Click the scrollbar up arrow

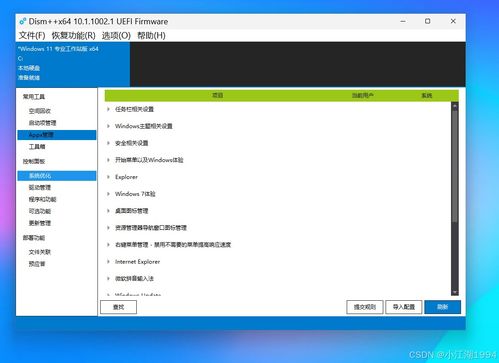pos(455,106)
